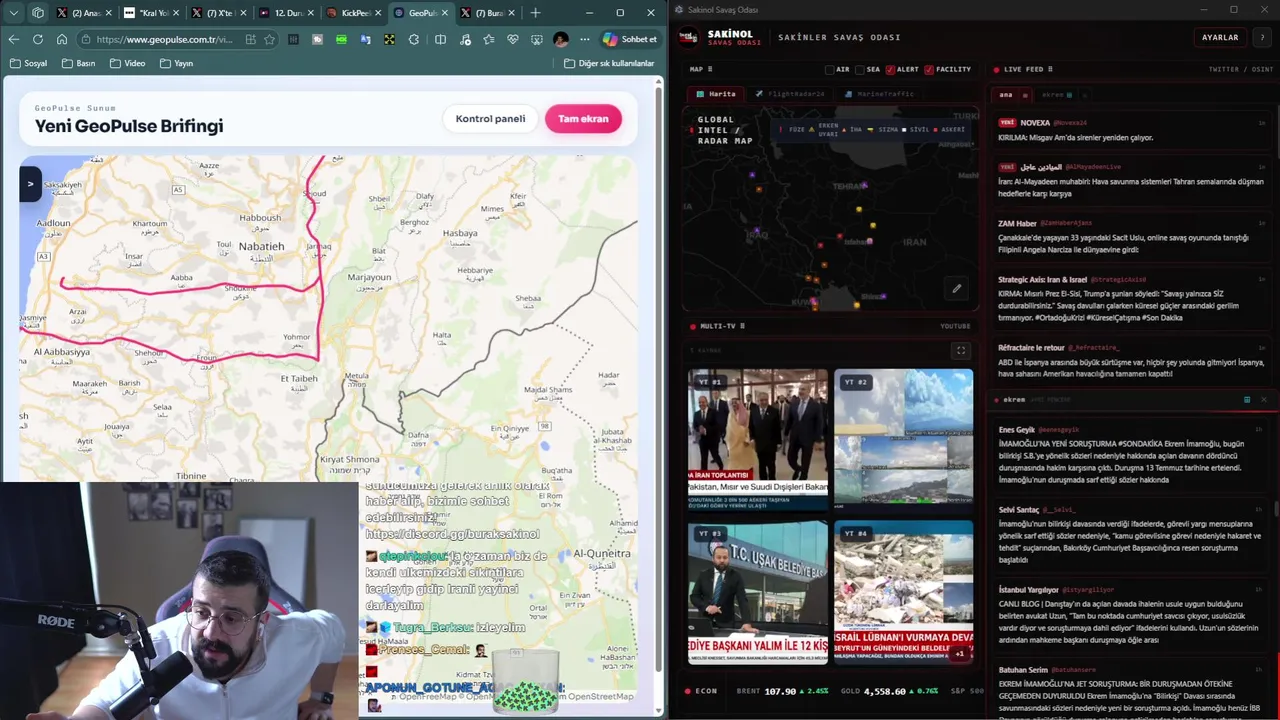Switch to the MarineTraffic tab

pos(879,94)
